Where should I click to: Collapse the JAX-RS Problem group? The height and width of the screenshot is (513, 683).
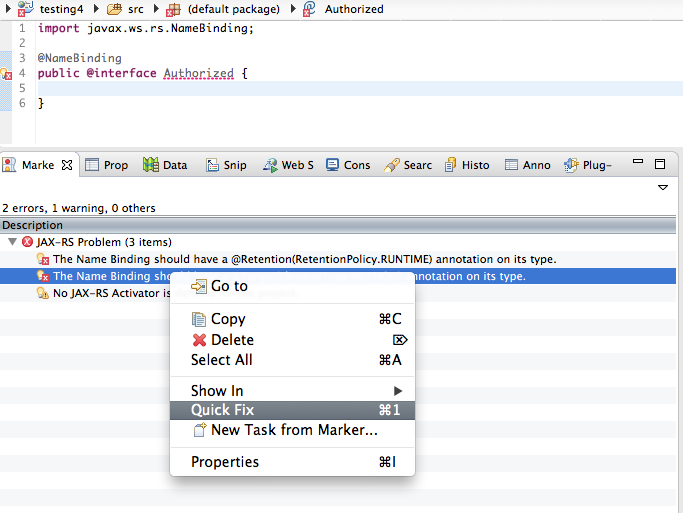[x=12, y=242]
